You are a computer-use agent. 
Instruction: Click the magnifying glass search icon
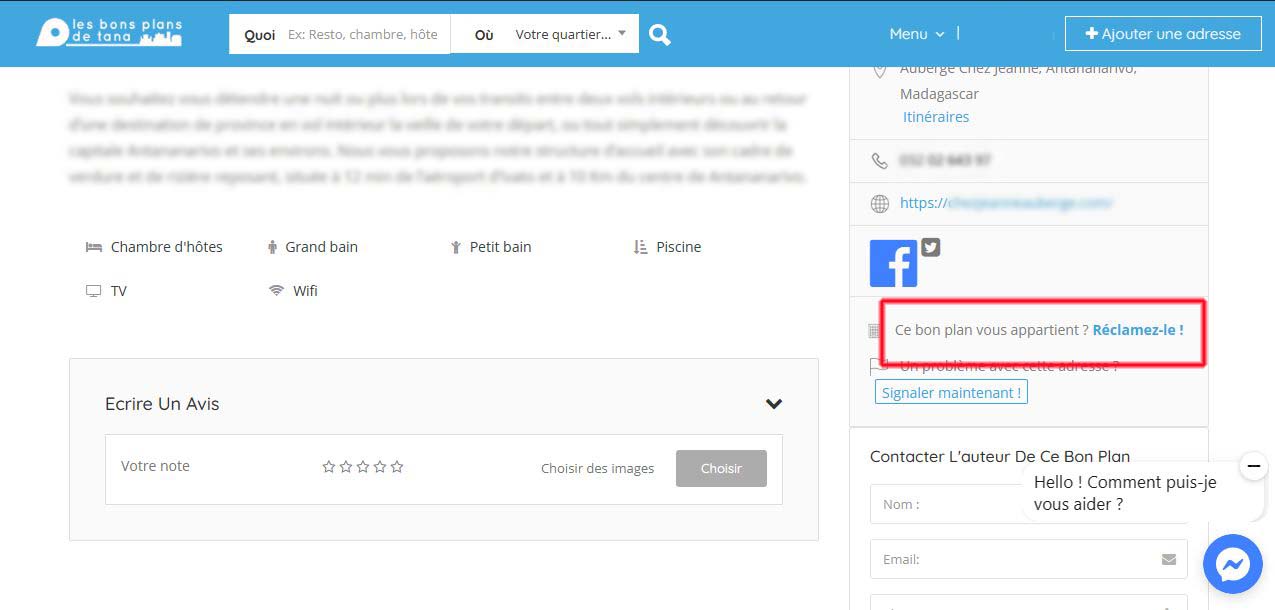click(659, 34)
